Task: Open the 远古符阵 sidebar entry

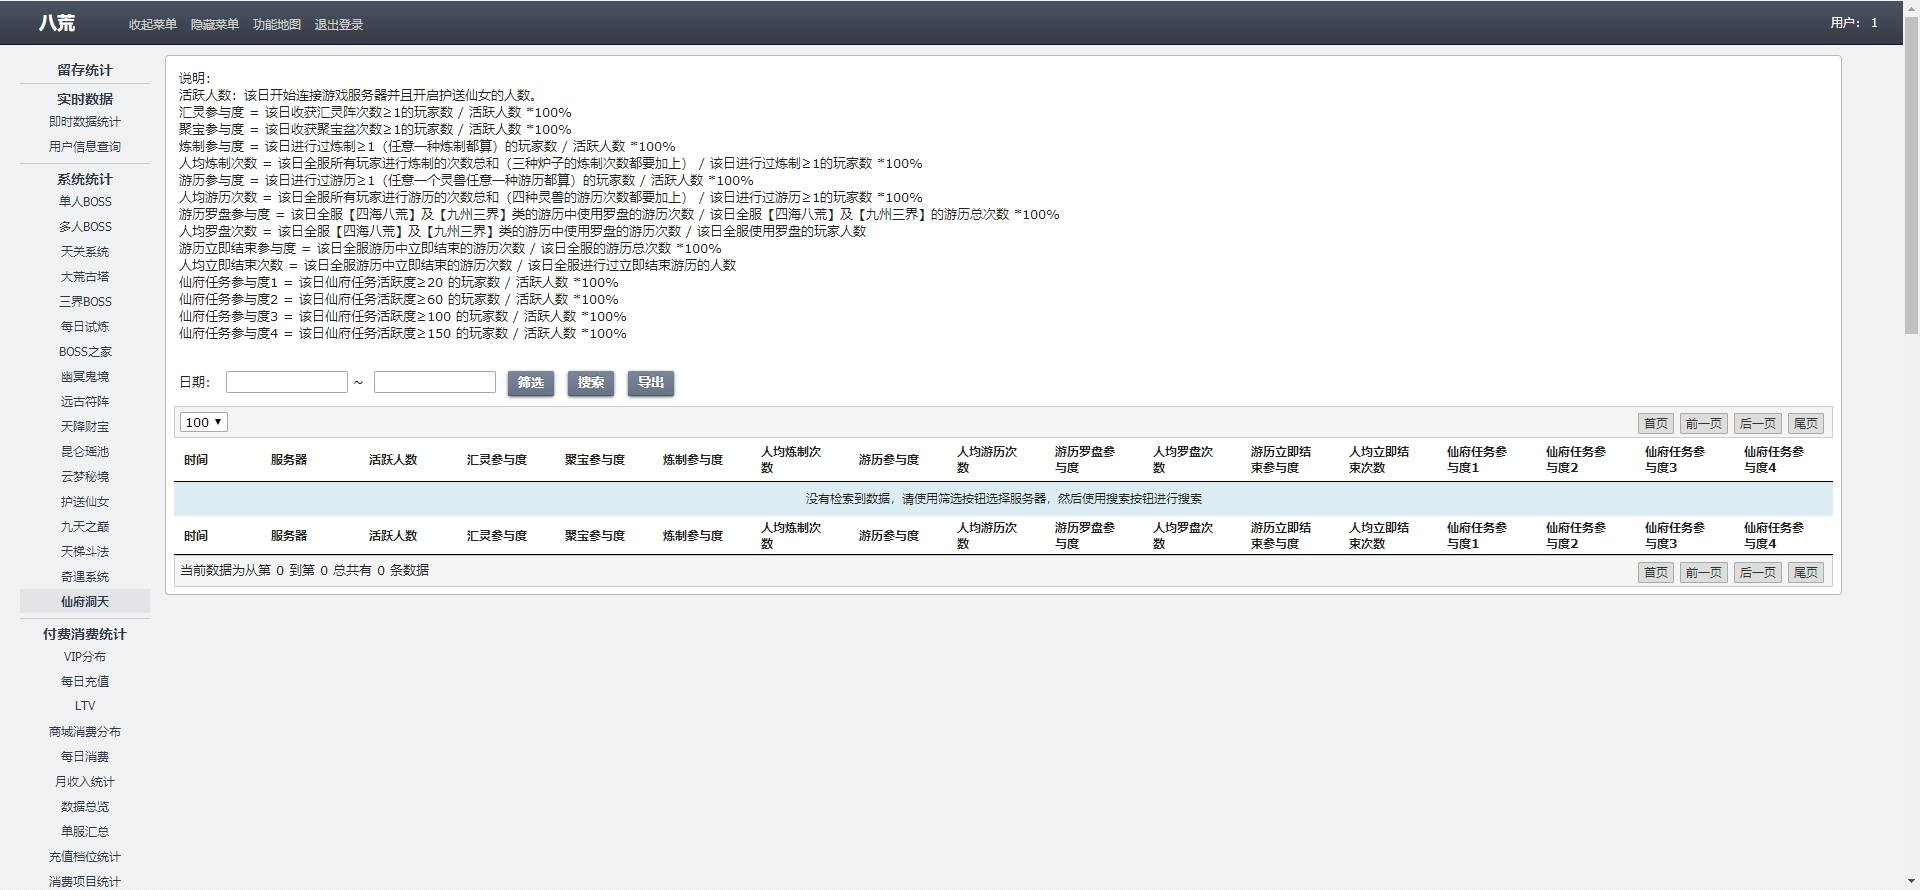Action: 85,402
